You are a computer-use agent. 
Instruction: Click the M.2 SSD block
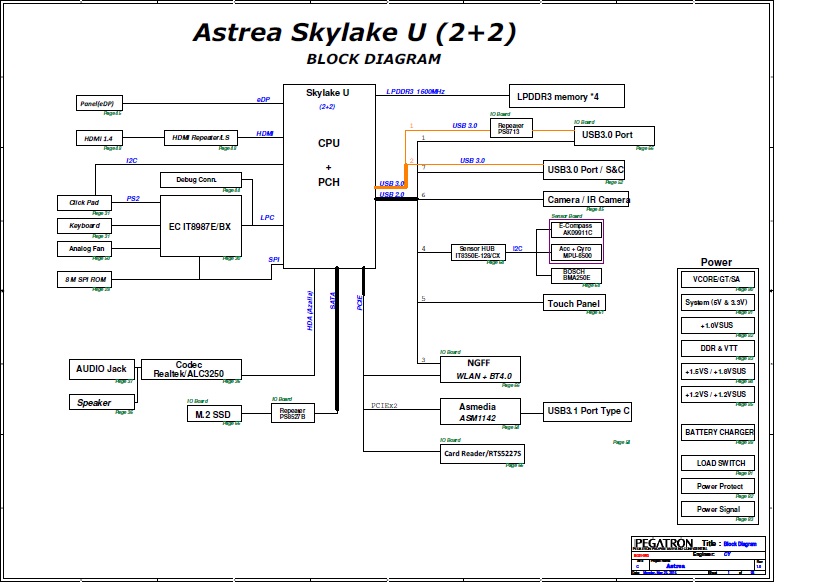click(x=214, y=413)
